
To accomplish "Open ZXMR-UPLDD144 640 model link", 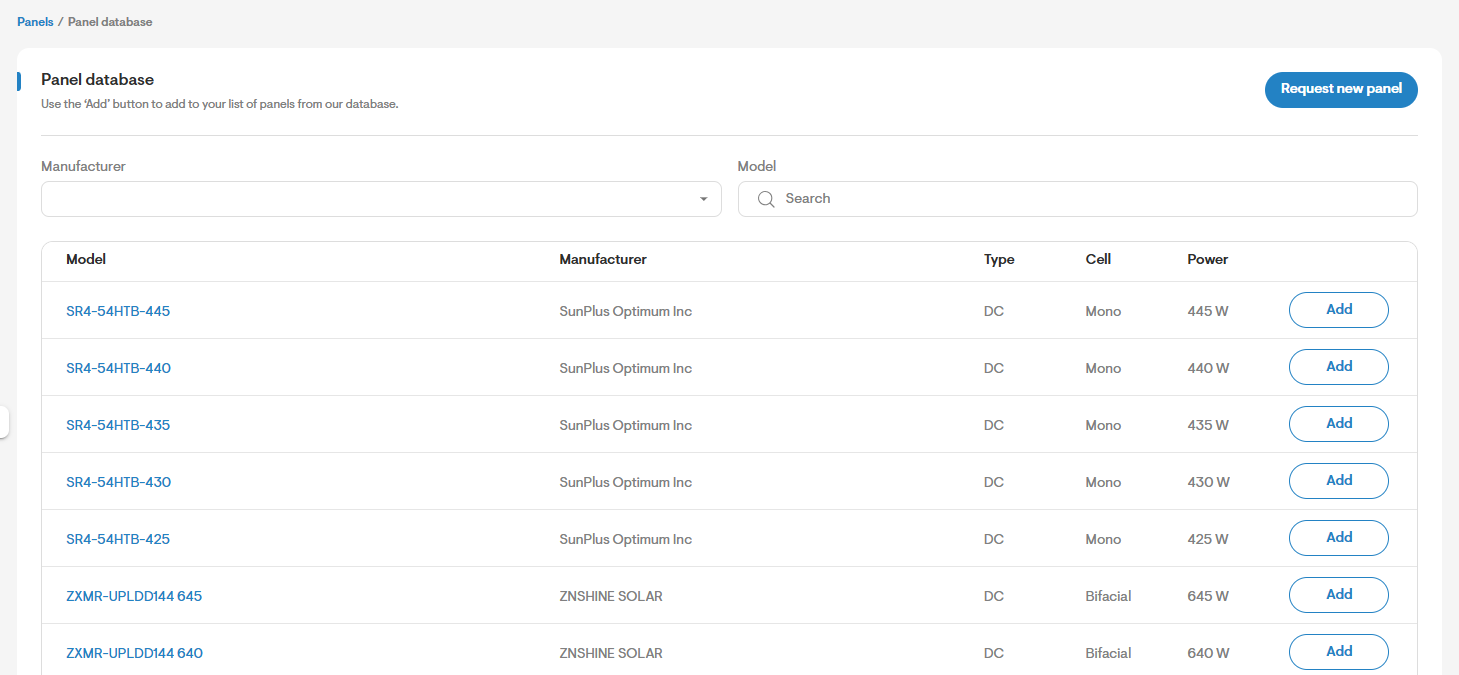I will pos(134,653).
